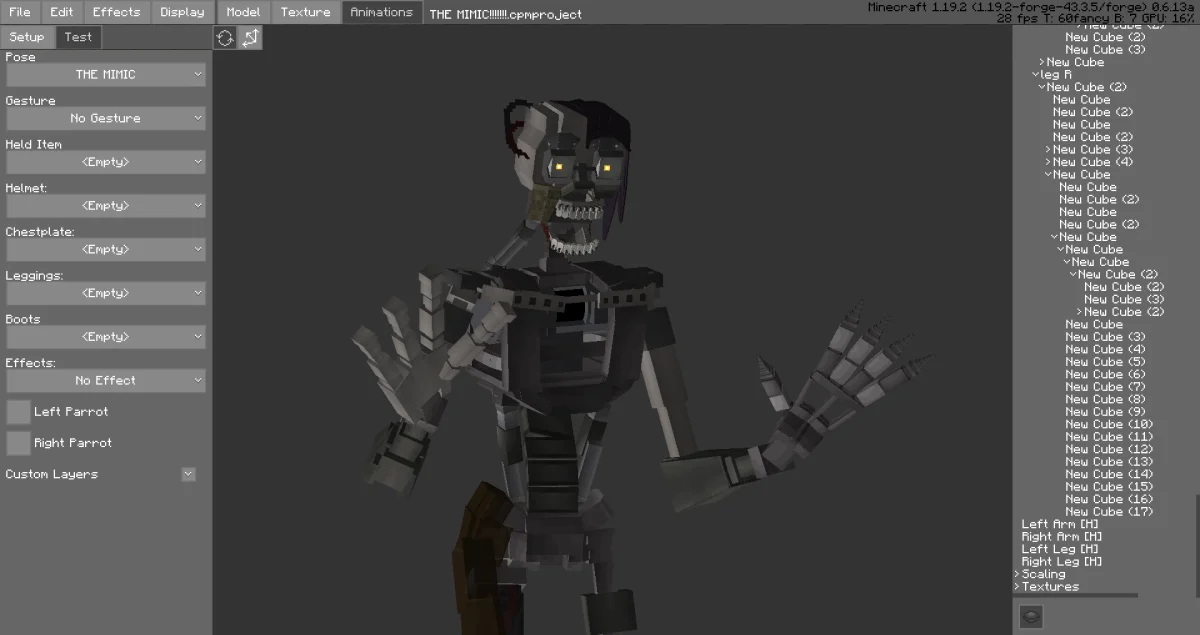Select New Cube (10) in the tree
The height and width of the screenshot is (635, 1200).
click(x=1109, y=425)
